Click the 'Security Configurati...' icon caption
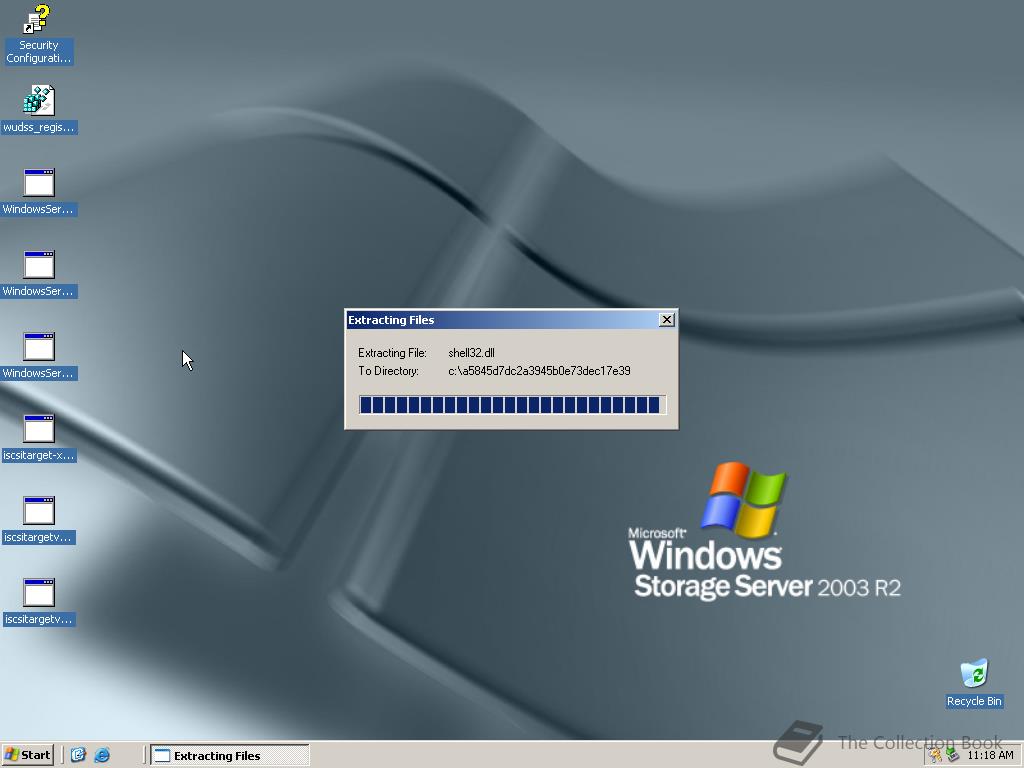 pyautogui.click(x=39, y=52)
